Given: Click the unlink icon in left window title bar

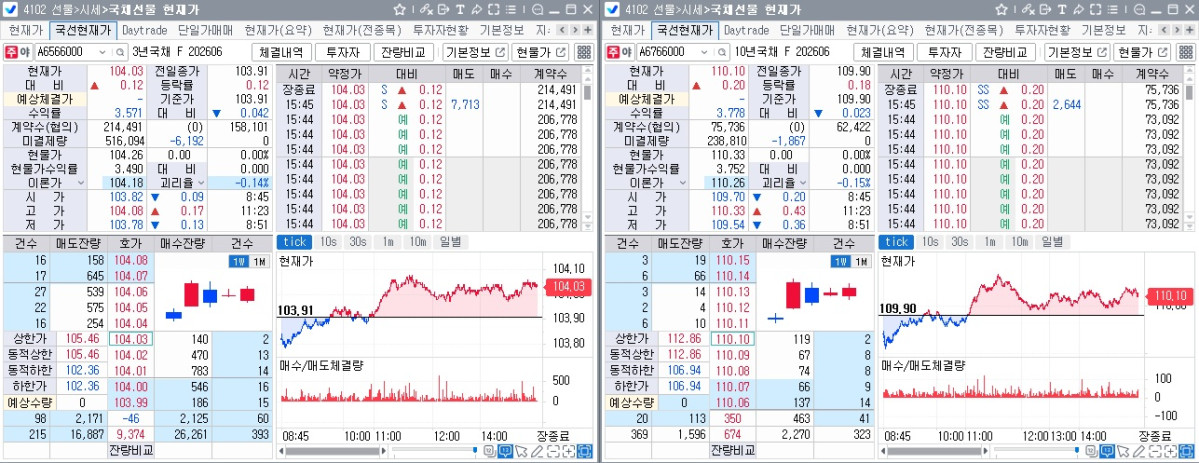Looking at the screenshot, I should pyautogui.click(x=427, y=10).
